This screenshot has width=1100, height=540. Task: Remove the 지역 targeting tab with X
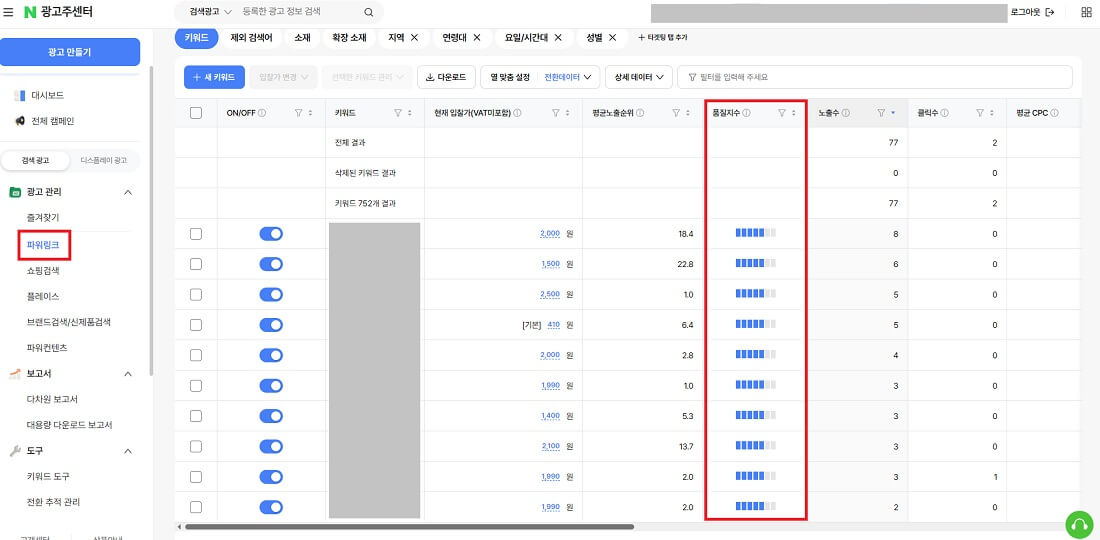415,37
